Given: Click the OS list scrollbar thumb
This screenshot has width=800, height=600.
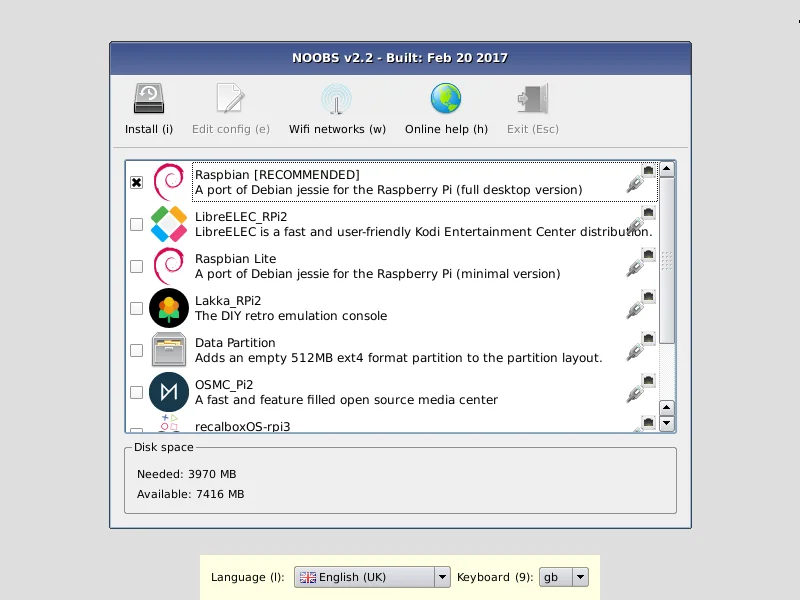Looking at the screenshot, I should click(667, 261).
